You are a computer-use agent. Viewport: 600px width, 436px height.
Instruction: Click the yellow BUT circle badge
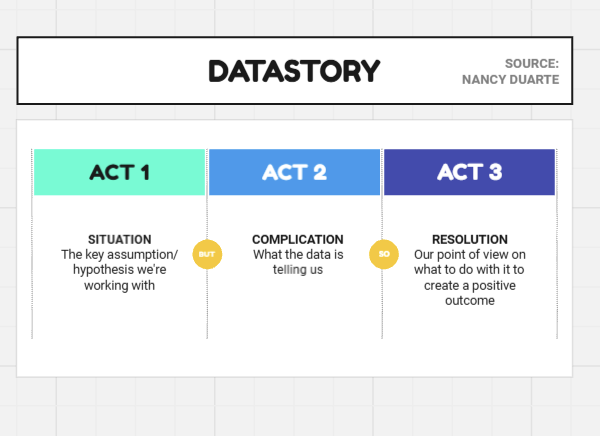coord(207,254)
